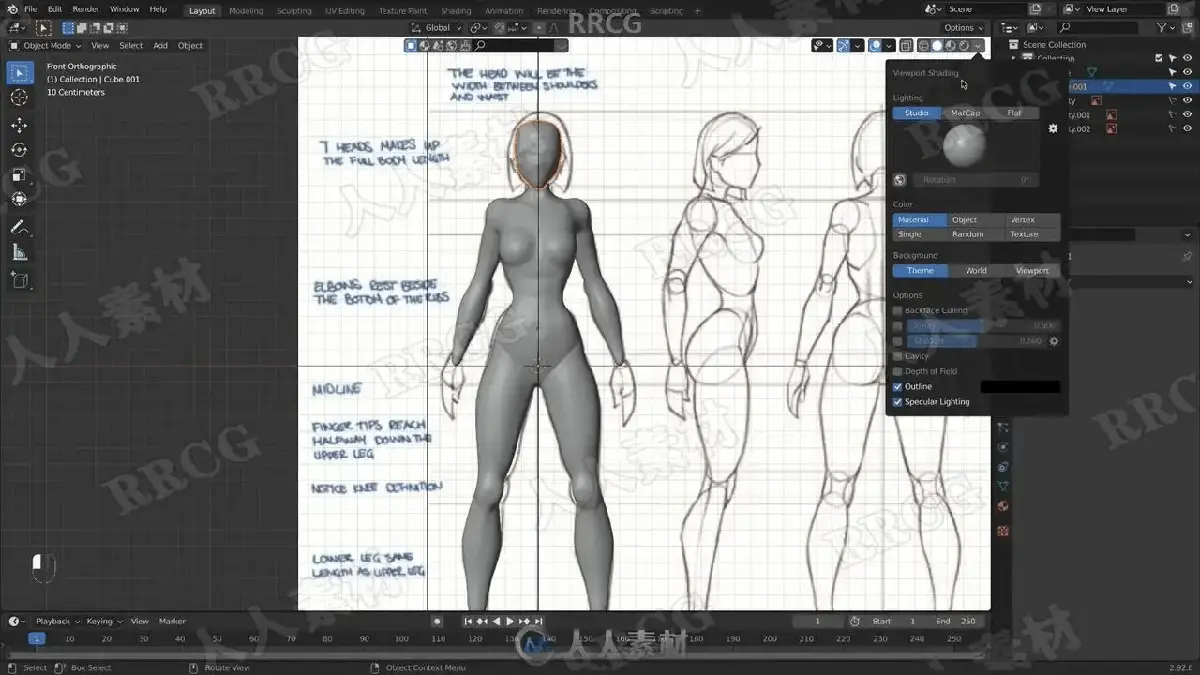This screenshot has width=1200, height=675.
Task: Adjust the Shadow intensity slider
Action: 975,341
